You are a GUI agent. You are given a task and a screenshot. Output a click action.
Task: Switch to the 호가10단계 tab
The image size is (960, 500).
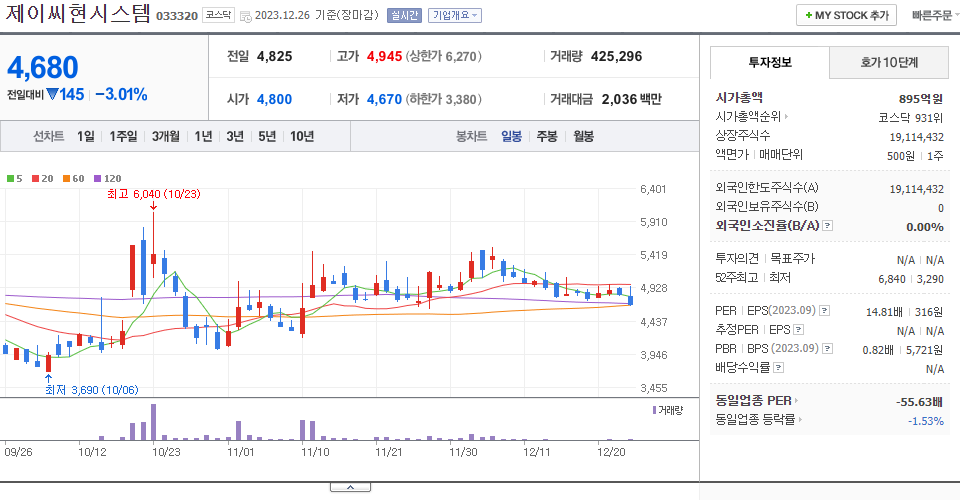pos(889,62)
